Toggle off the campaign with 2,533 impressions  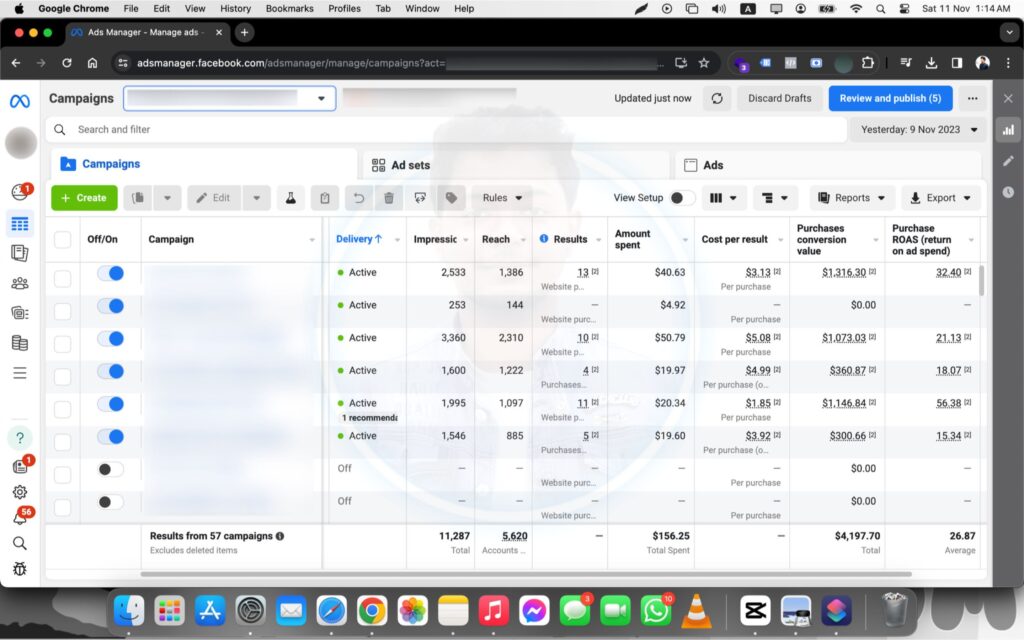[x=110, y=273]
